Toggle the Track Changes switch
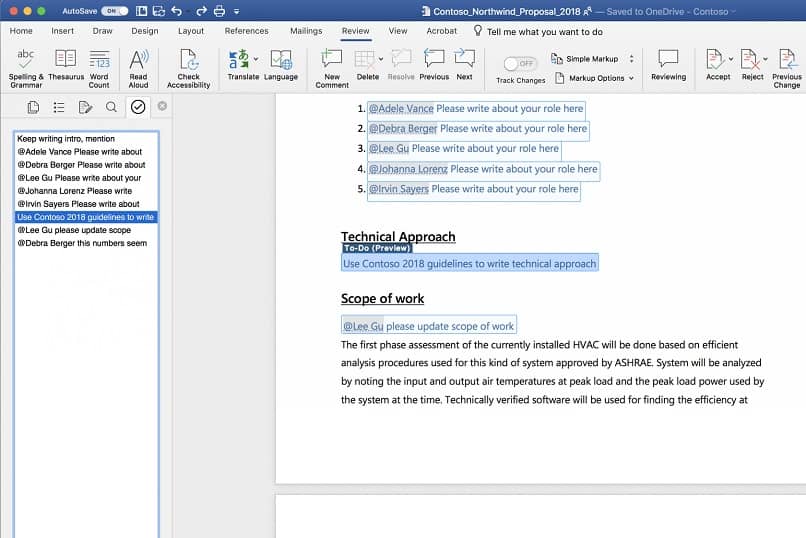 pos(520,63)
